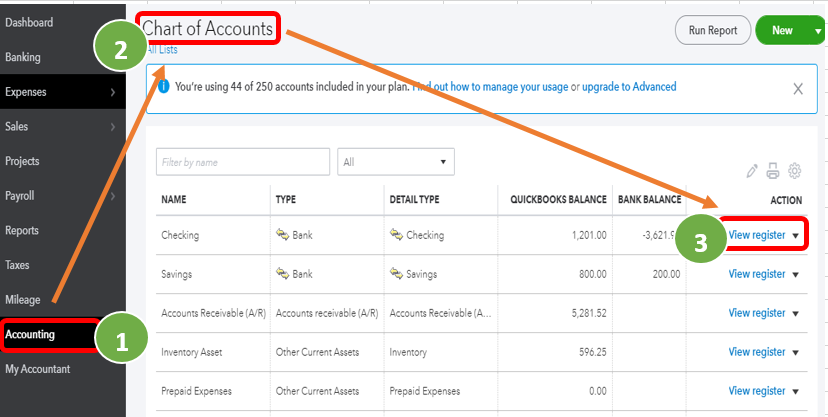Click bank feed icon in Checking Detail Type
This screenshot has width=828, height=417.
pos(396,234)
